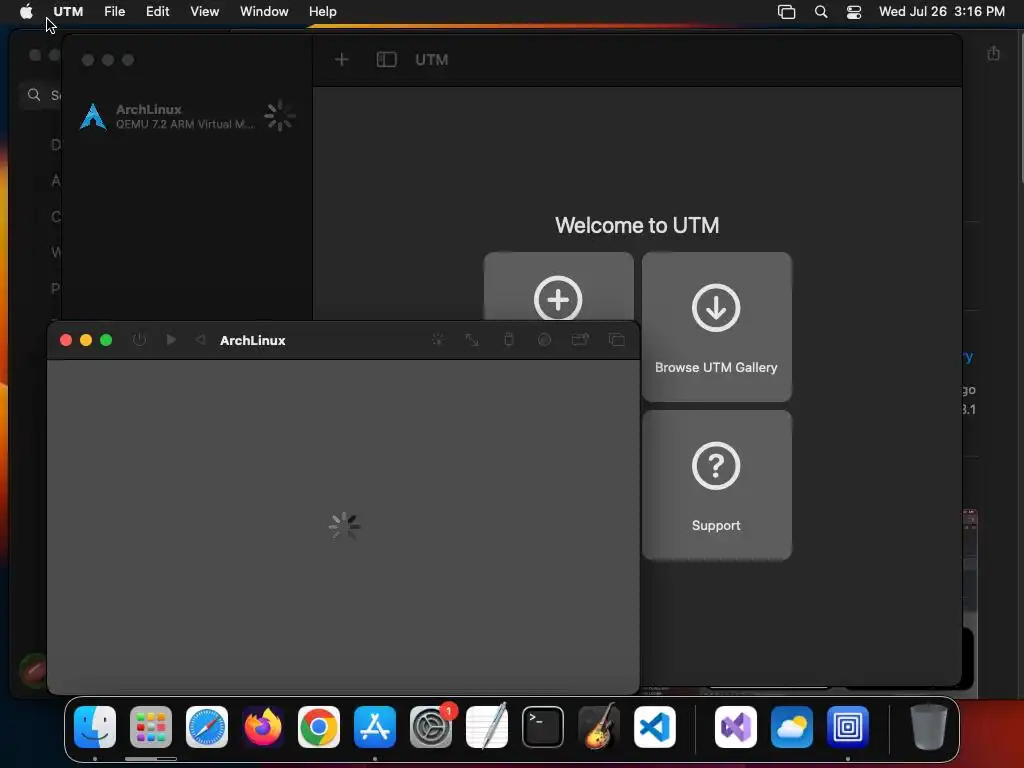The height and width of the screenshot is (768, 1024).
Task: Open Finder from the dock
Action: click(x=95, y=727)
